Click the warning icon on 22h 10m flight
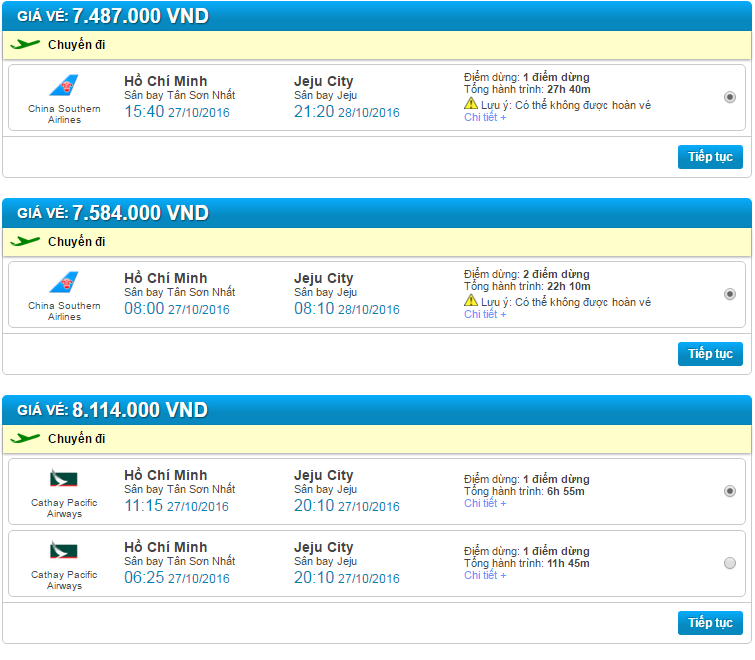 (x=471, y=300)
